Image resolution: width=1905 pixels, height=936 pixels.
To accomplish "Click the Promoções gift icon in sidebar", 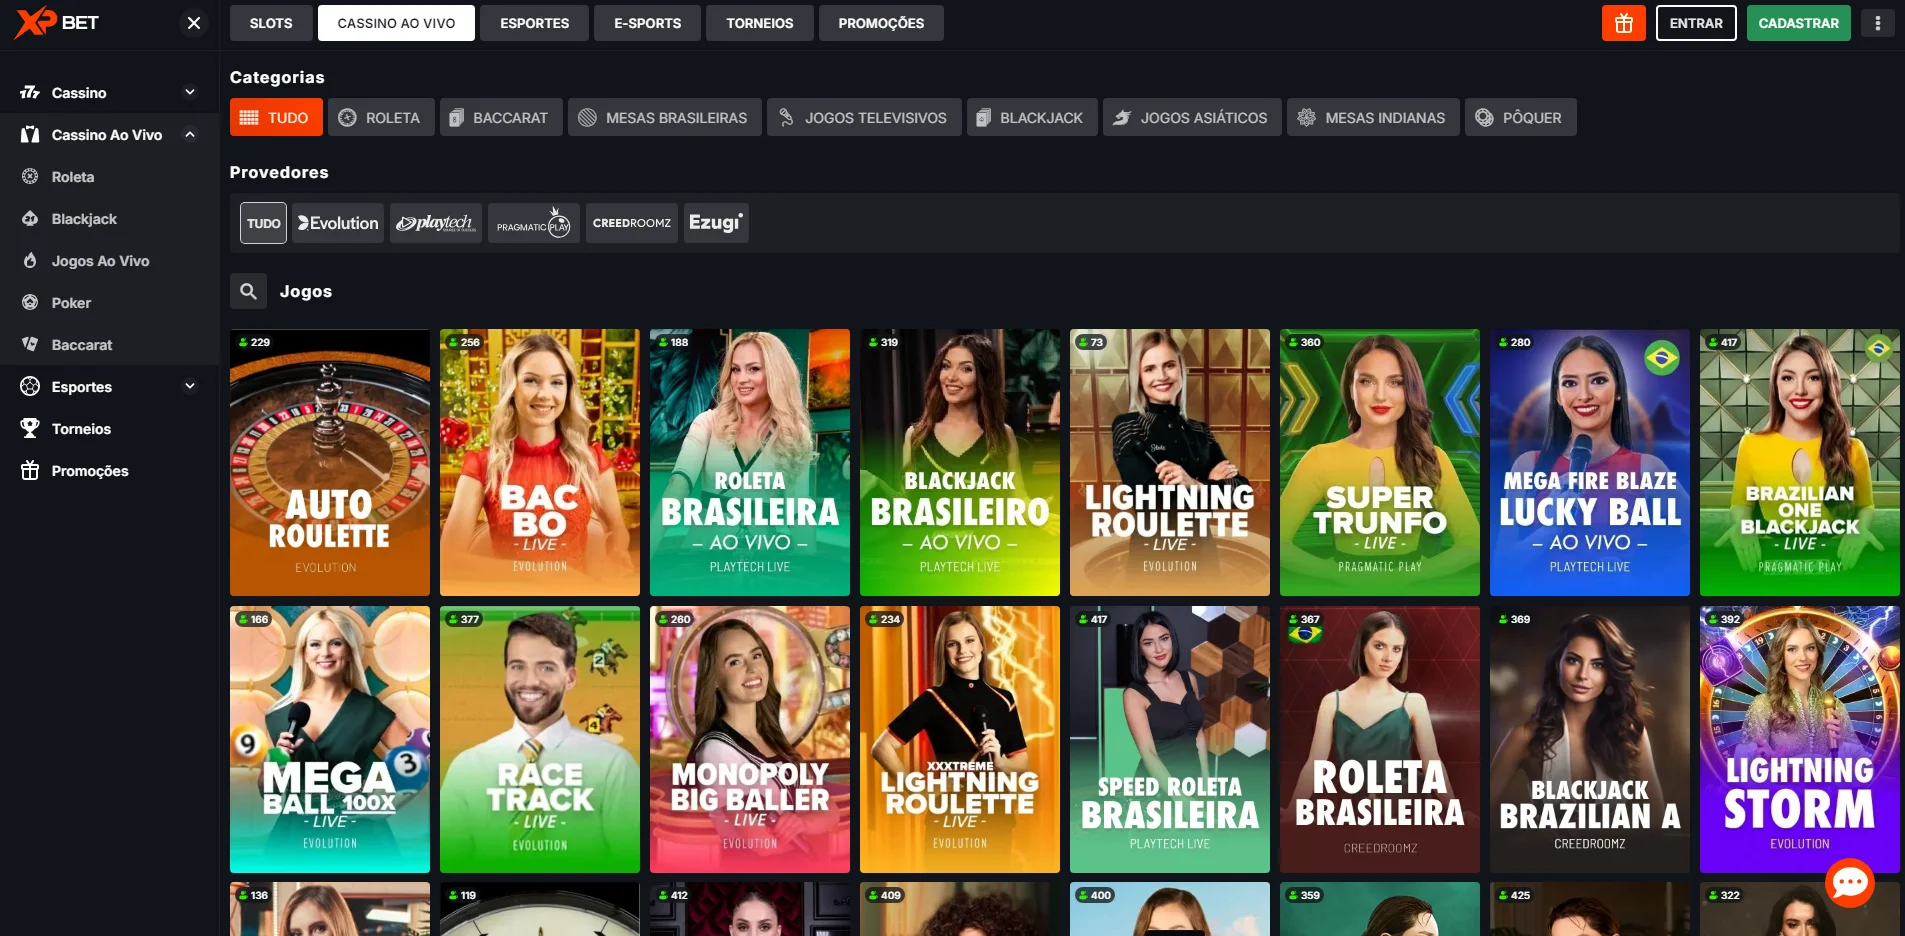I will tap(30, 471).
